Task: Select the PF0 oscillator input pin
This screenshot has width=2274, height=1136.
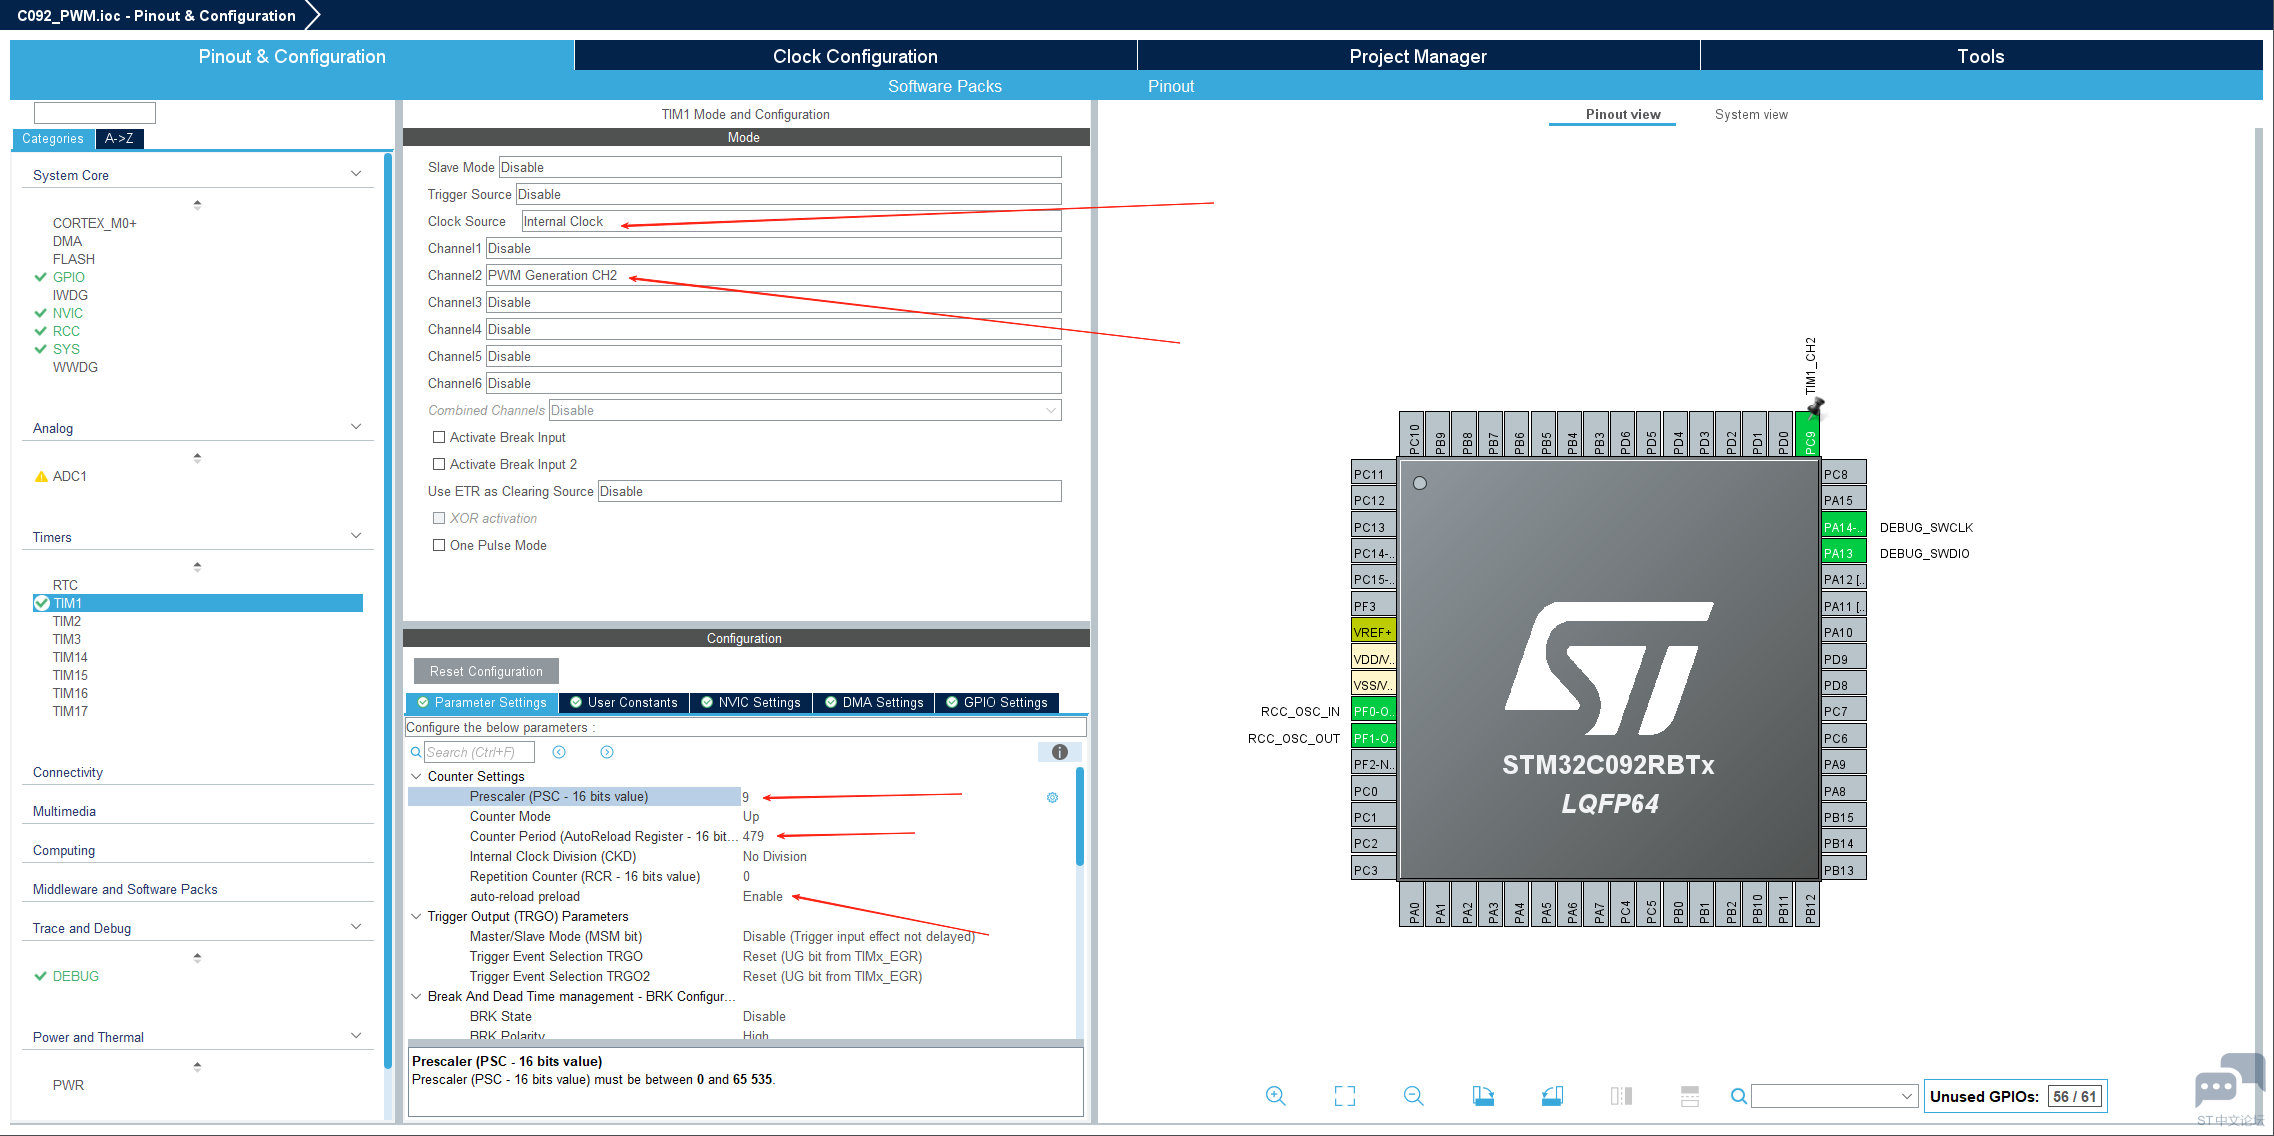Action: pyautogui.click(x=1373, y=711)
